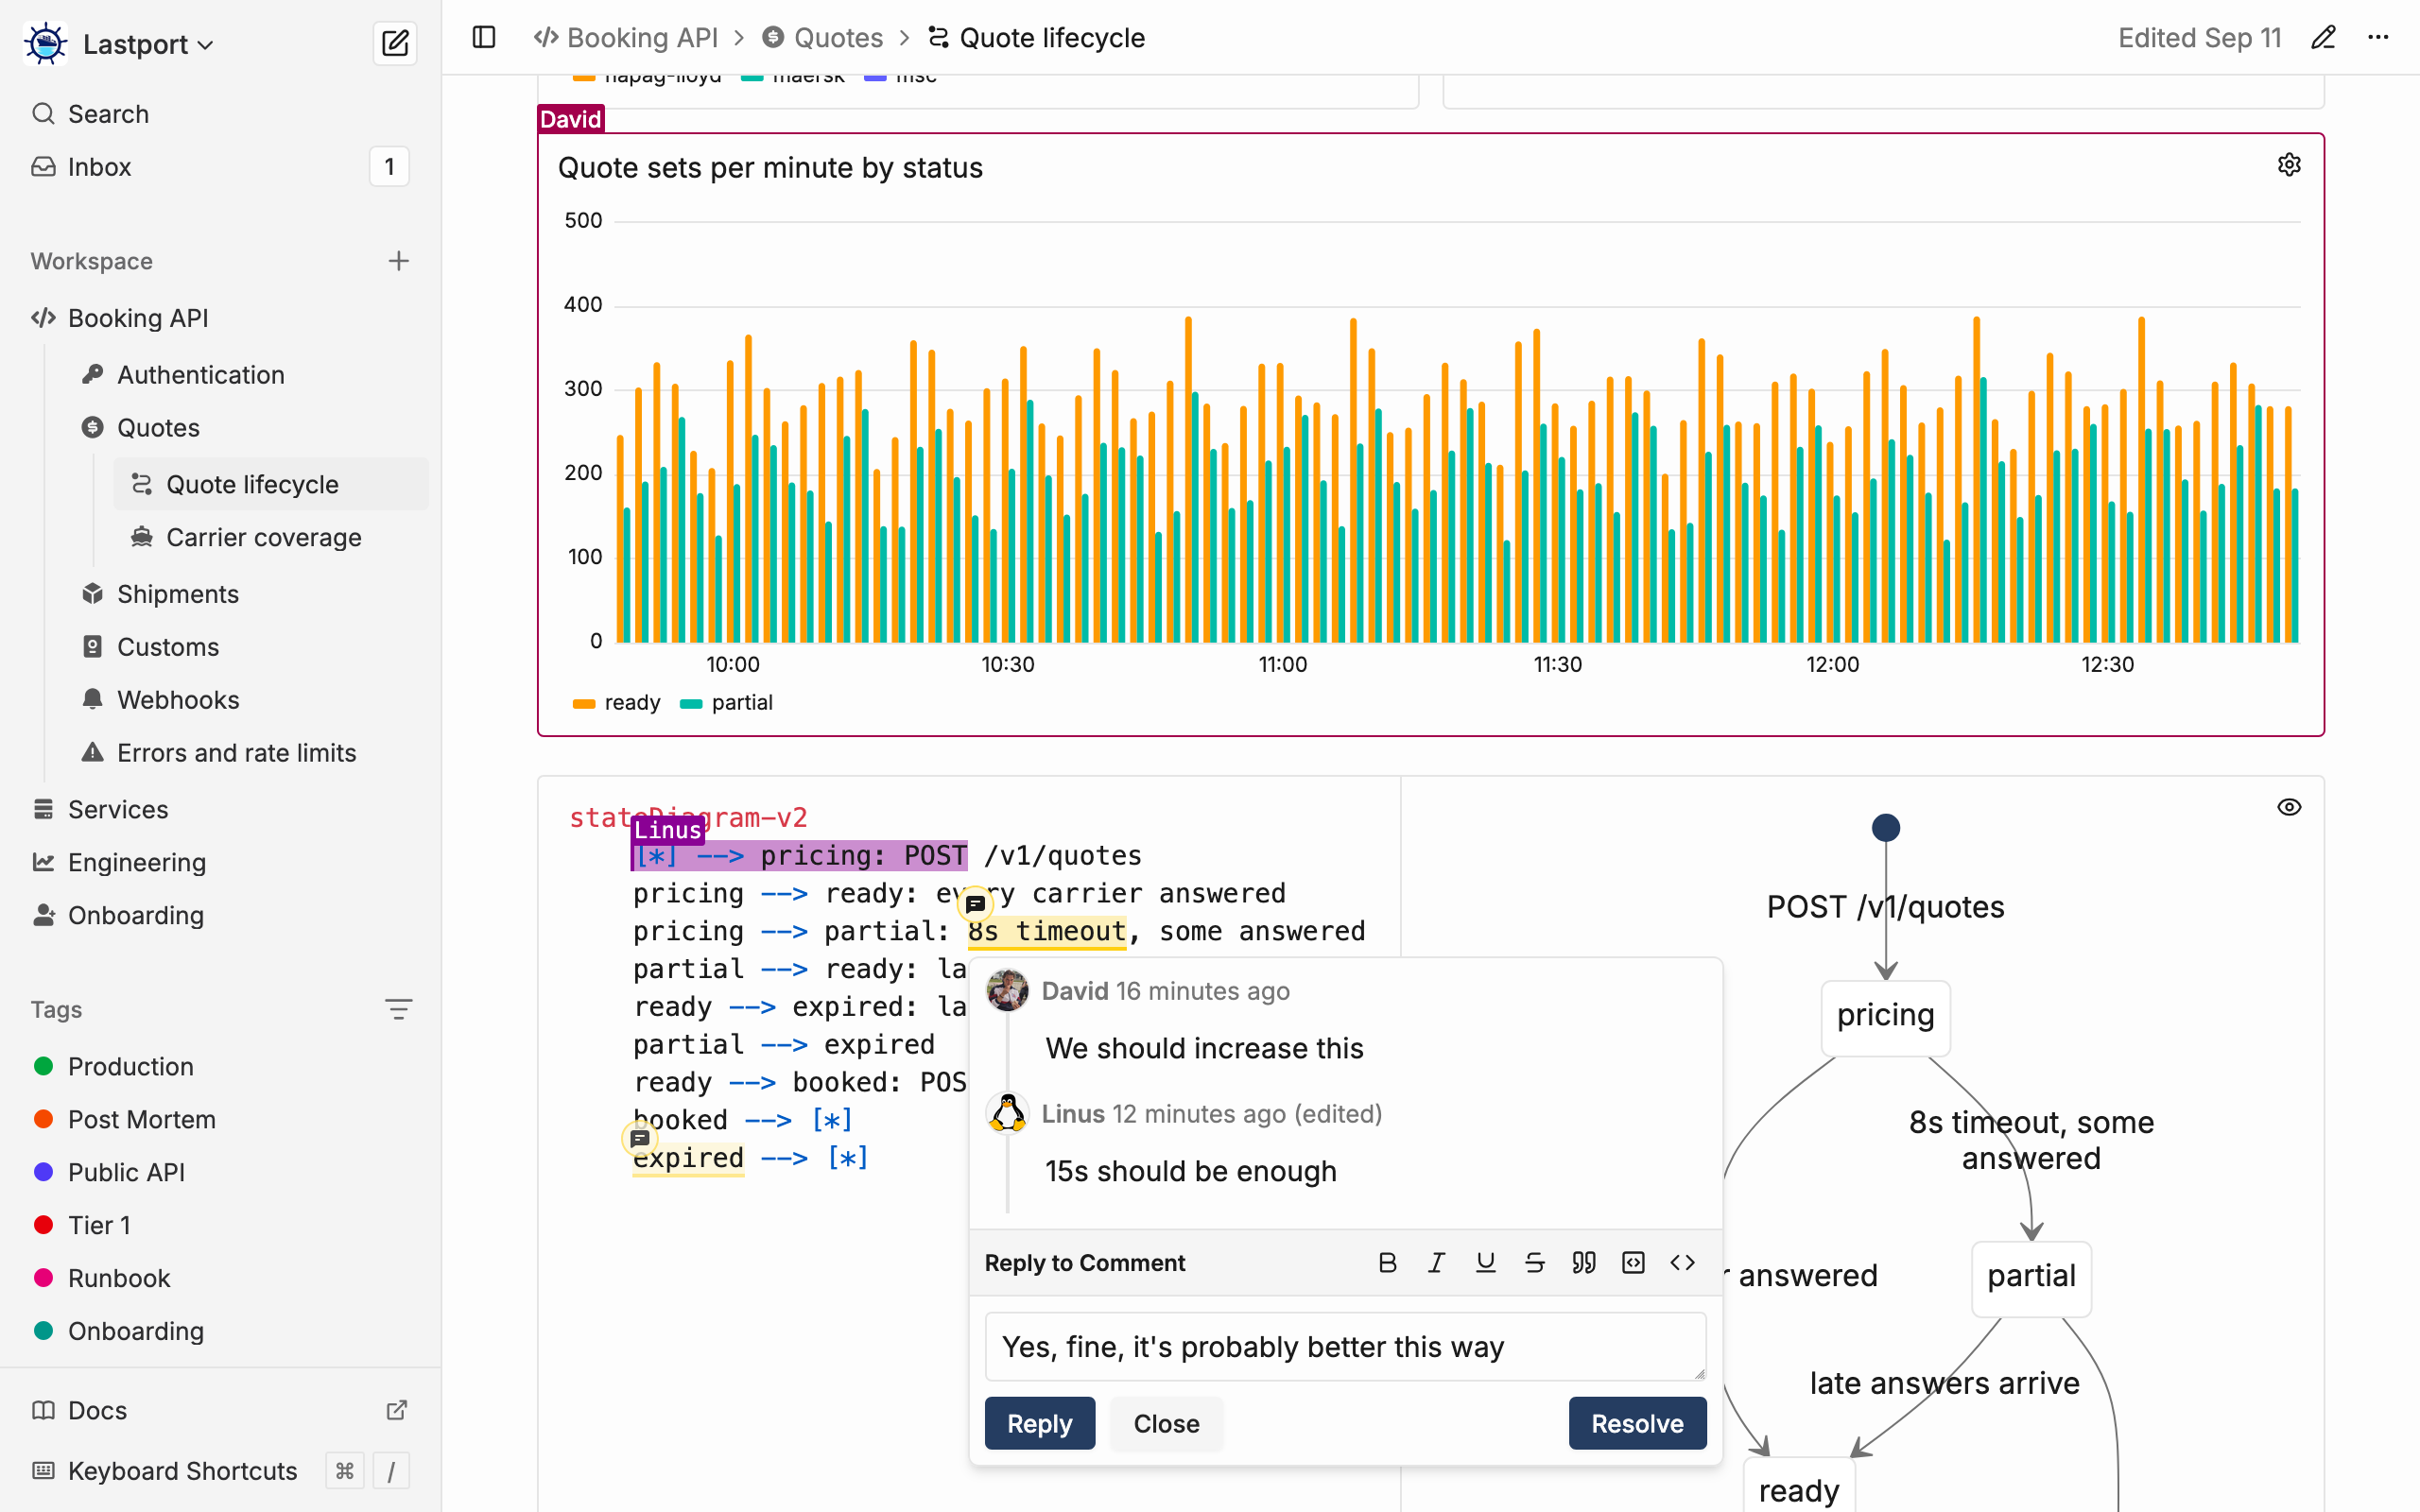The image size is (2420, 1512).
Task: Insert inline code in reply toolbar
Action: coord(1682,1263)
